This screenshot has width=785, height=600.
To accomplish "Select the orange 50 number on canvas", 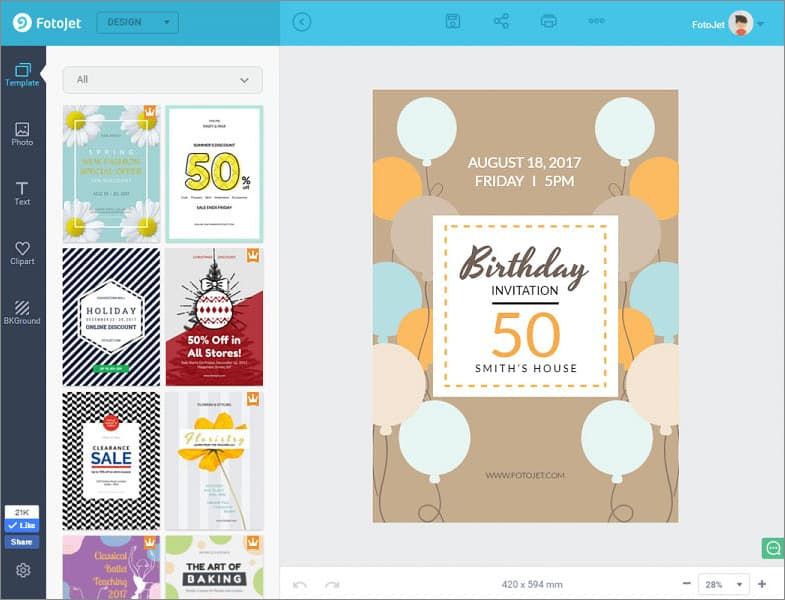I will pos(525,334).
